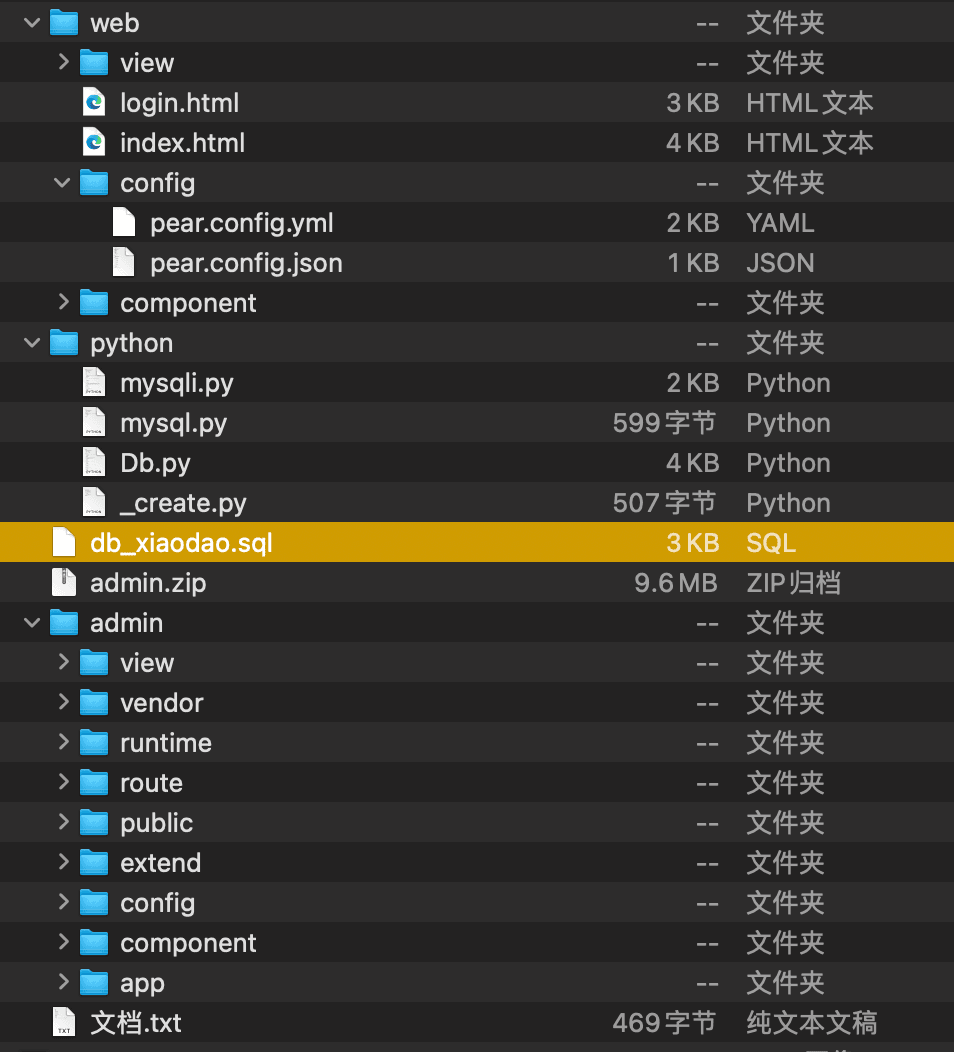Screen dimensions: 954x1052
Task: Click the 文档.txt text file icon
Action: [x=64, y=1023]
